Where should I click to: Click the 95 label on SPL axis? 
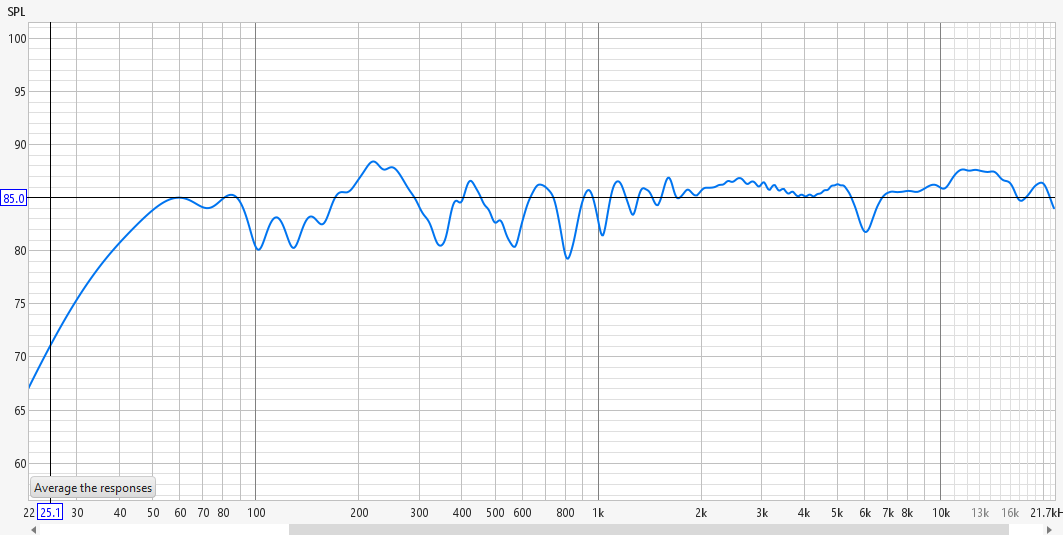tap(20, 92)
